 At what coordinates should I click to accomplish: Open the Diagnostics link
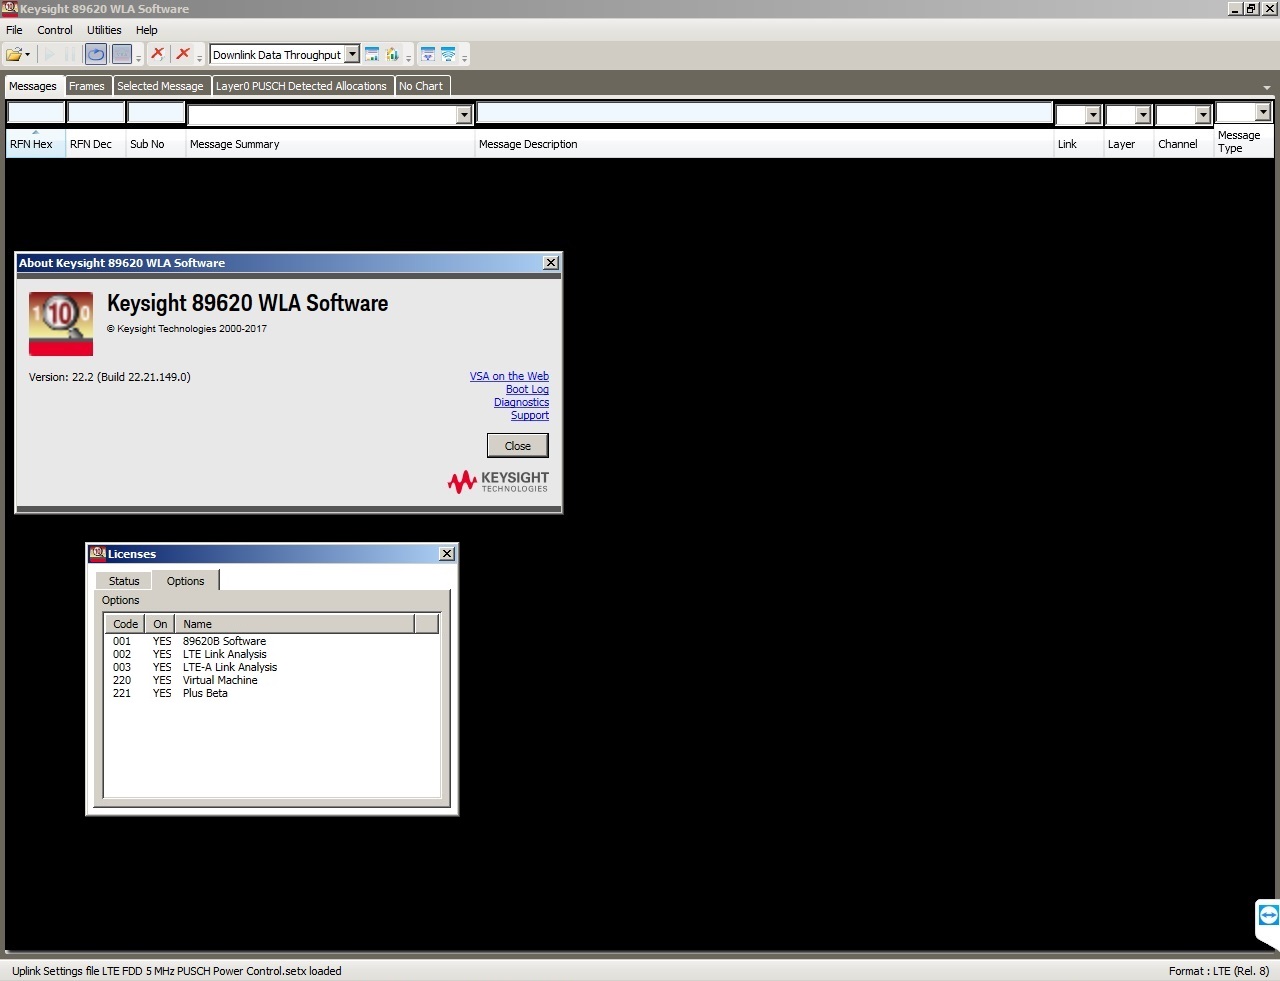[521, 402]
